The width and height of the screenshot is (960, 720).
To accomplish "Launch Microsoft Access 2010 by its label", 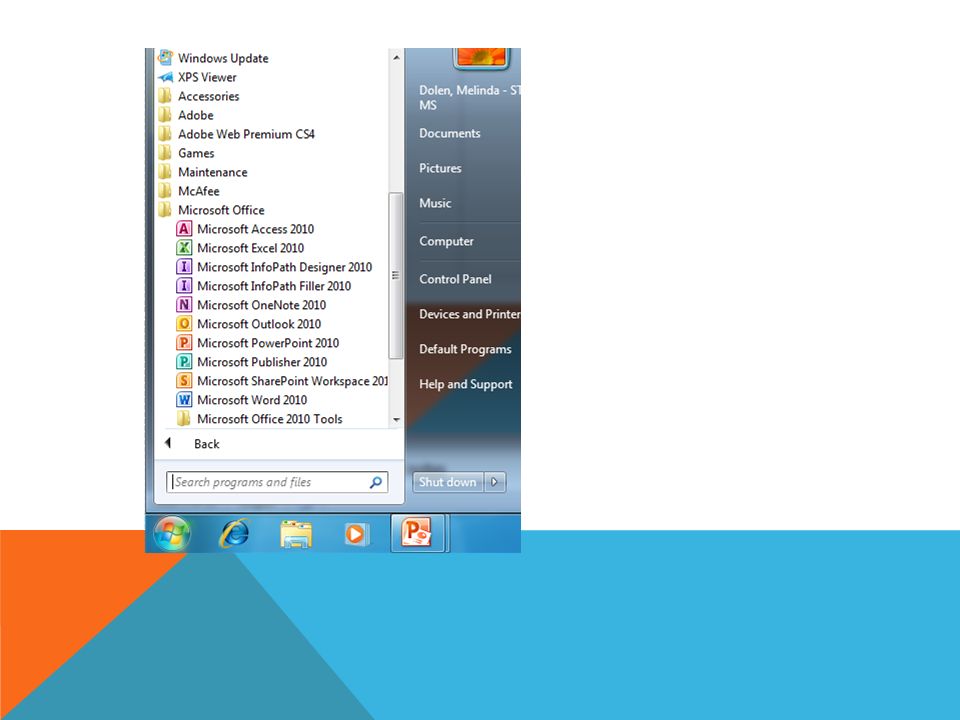I will [x=255, y=229].
